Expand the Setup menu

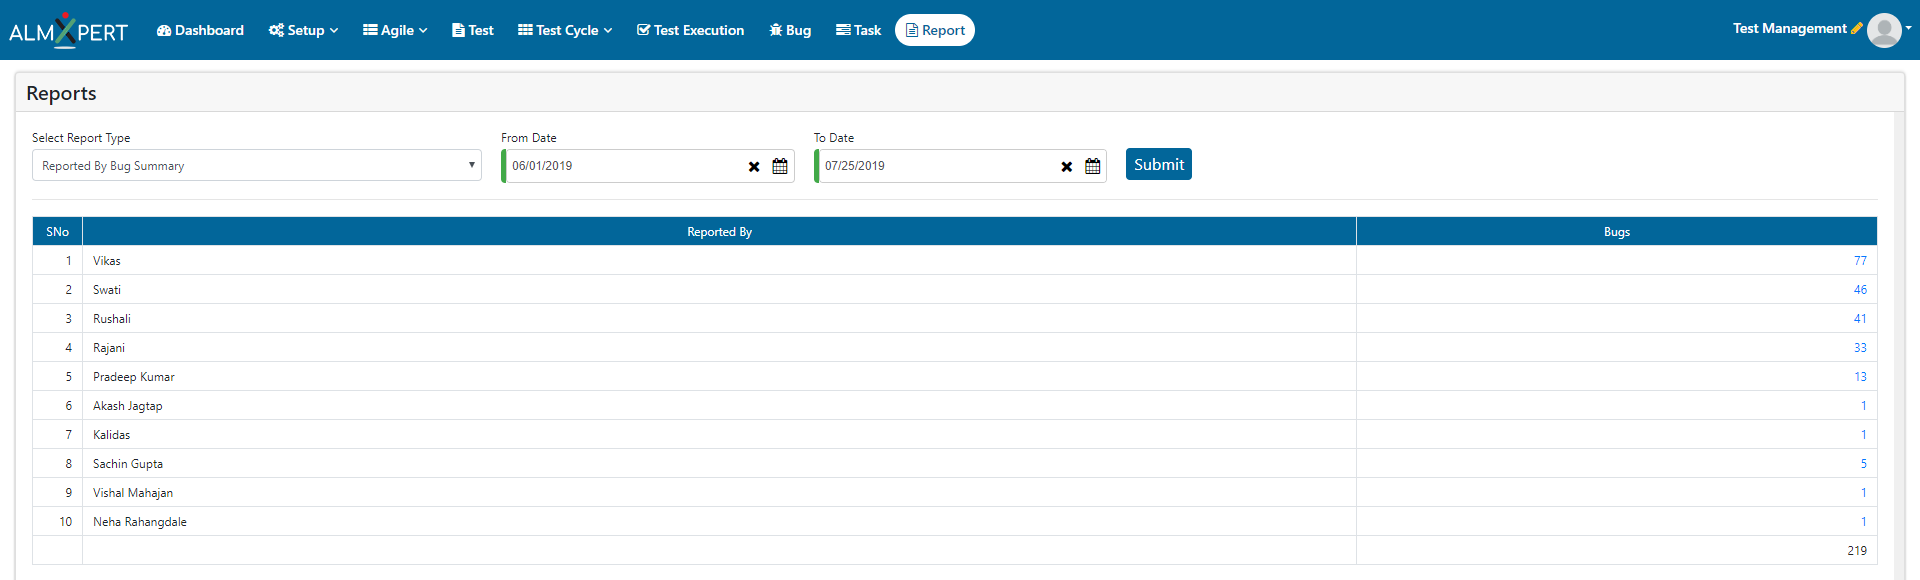(x=304, y=30)
